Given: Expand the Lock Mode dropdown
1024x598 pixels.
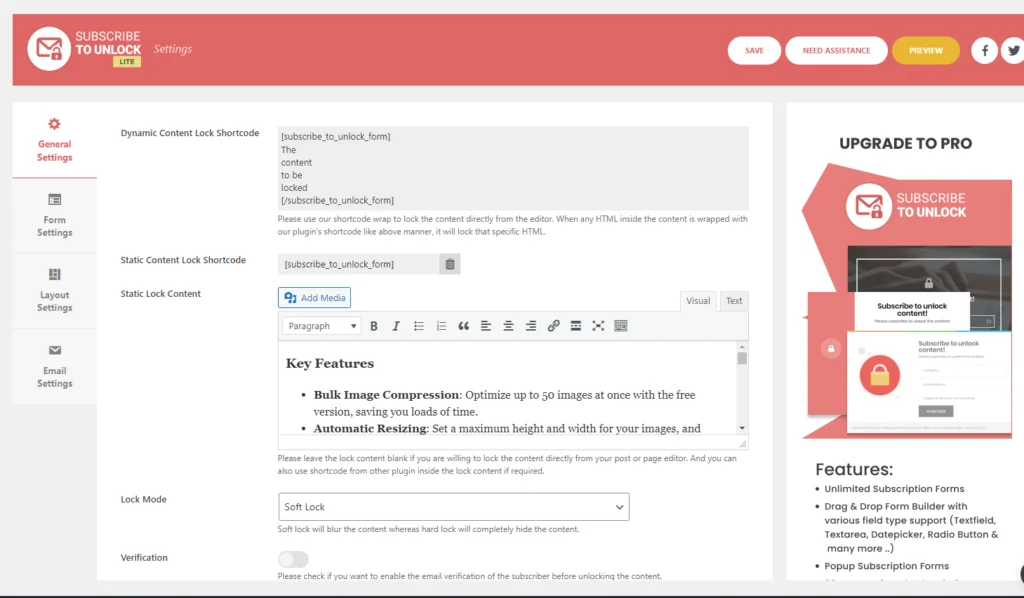Looking at the screenshot, I should (x=453, y=507).
